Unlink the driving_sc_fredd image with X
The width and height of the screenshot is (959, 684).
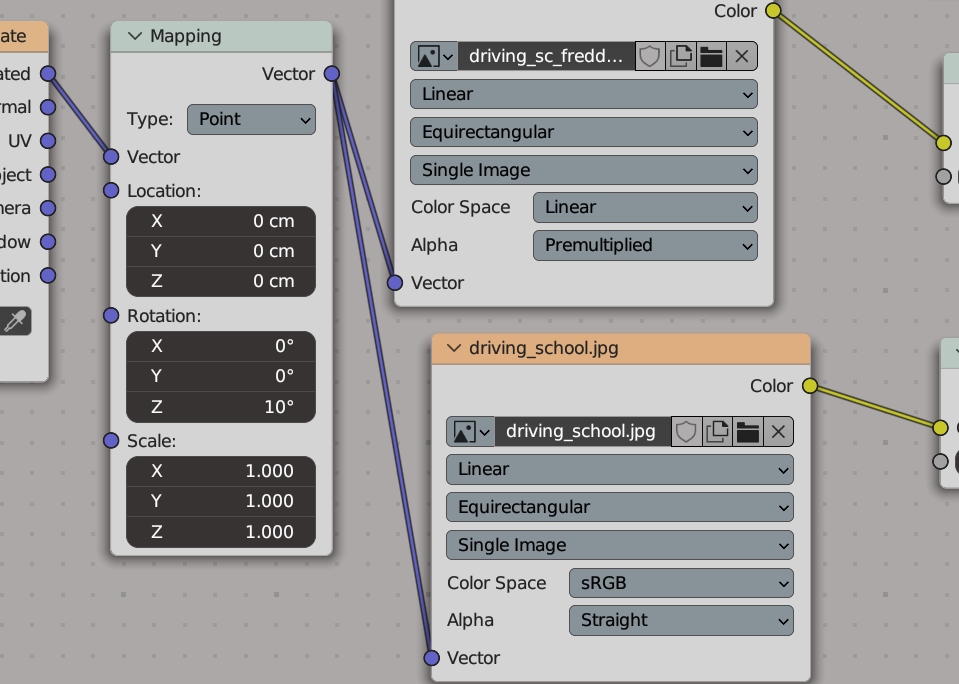pyautogui.click(x=742, y=56)
